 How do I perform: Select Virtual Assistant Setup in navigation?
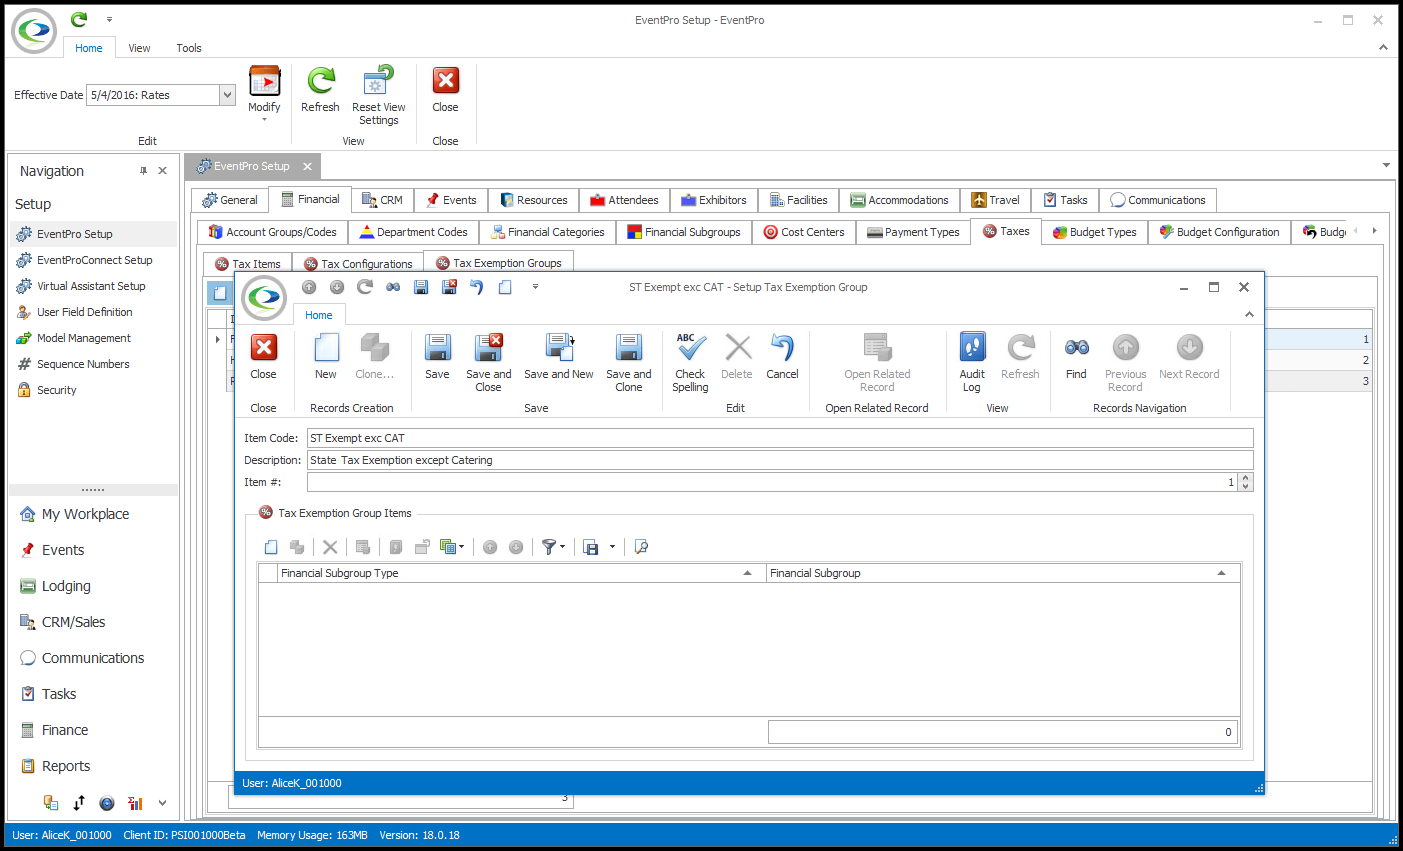coord(91,286)
